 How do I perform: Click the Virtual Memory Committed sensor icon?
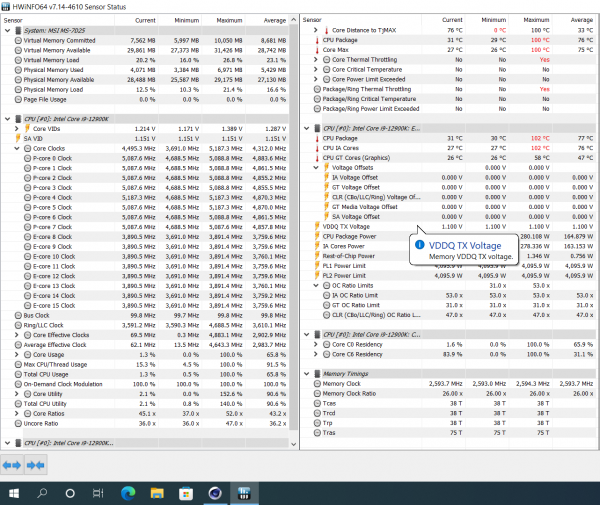pyautogui.click(x=18, y=40)
